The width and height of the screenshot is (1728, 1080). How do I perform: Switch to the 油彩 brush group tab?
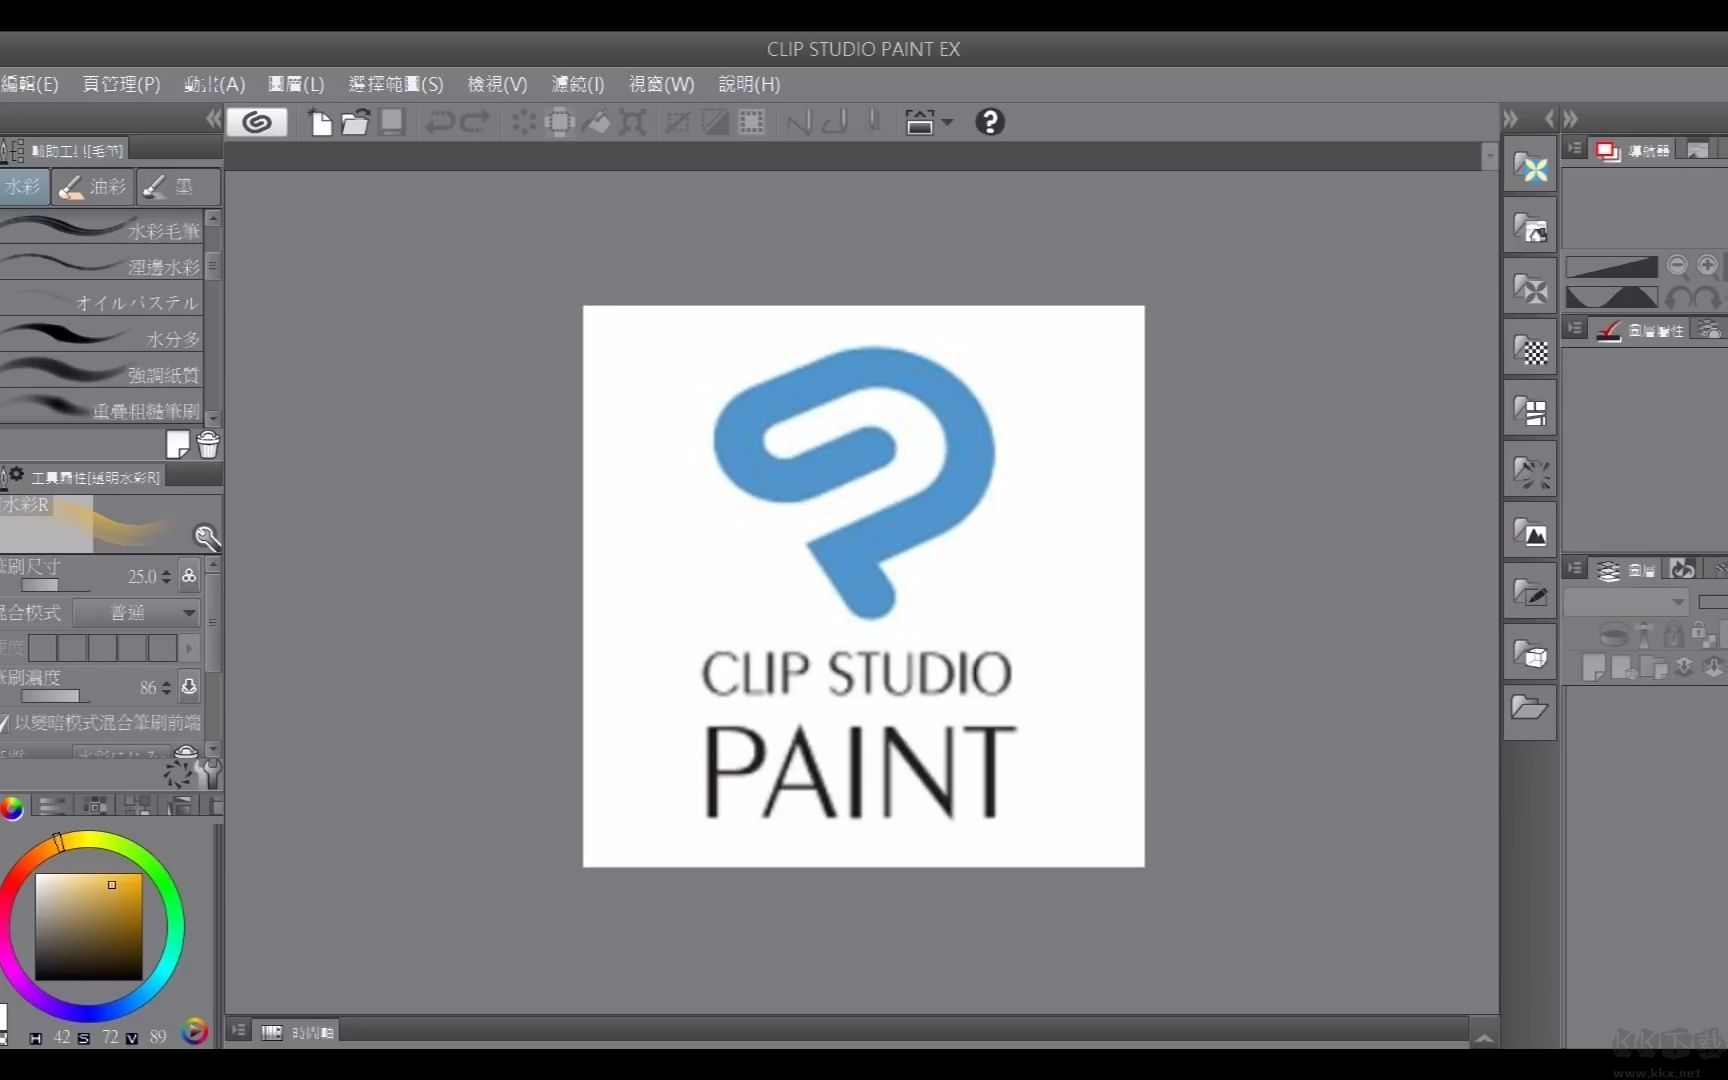tap(92, 186)
